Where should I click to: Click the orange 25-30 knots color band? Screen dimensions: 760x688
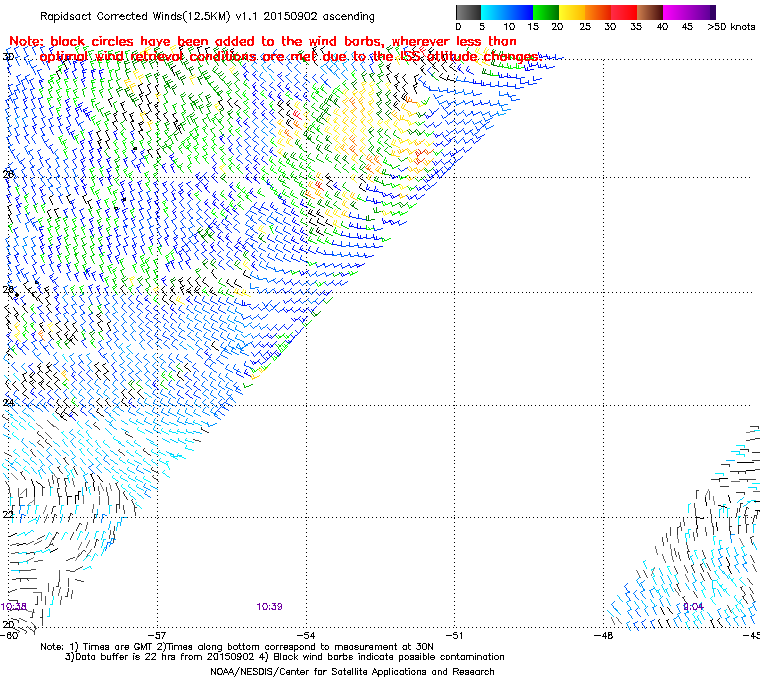click(598, 12)
